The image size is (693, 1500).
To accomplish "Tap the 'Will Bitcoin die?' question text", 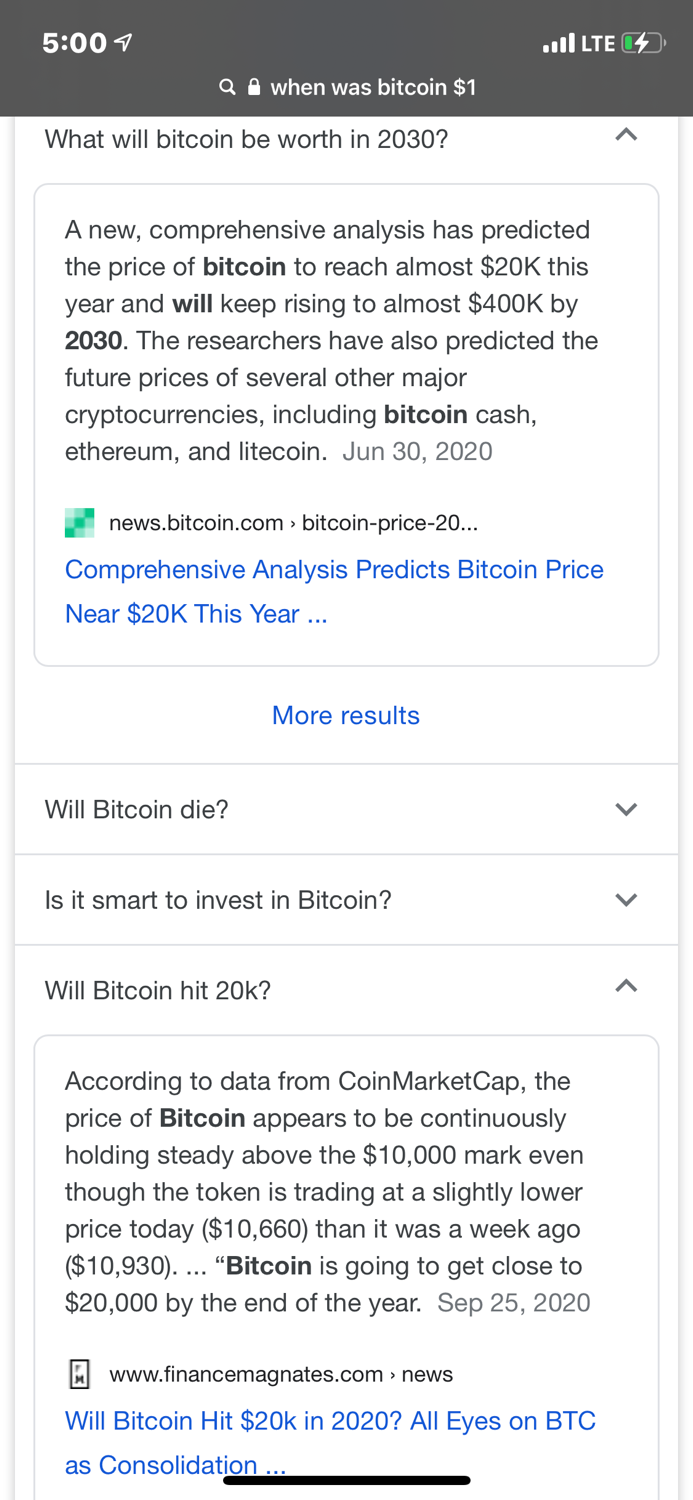I will pos(137,809).
